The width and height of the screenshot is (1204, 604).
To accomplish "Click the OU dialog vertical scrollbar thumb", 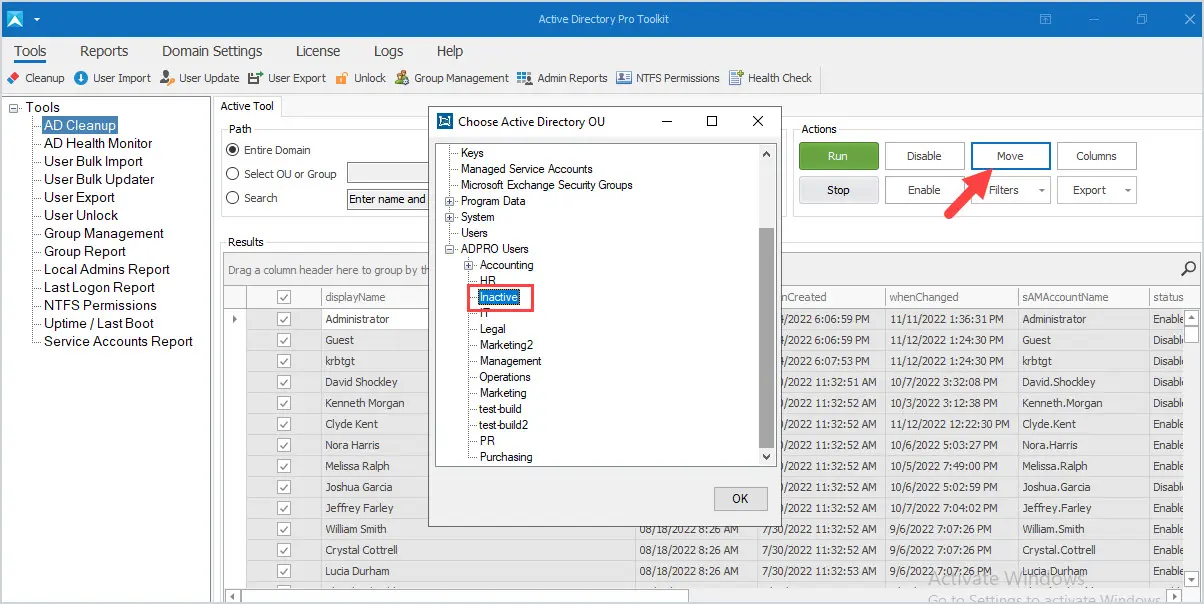I will [766, 338].
